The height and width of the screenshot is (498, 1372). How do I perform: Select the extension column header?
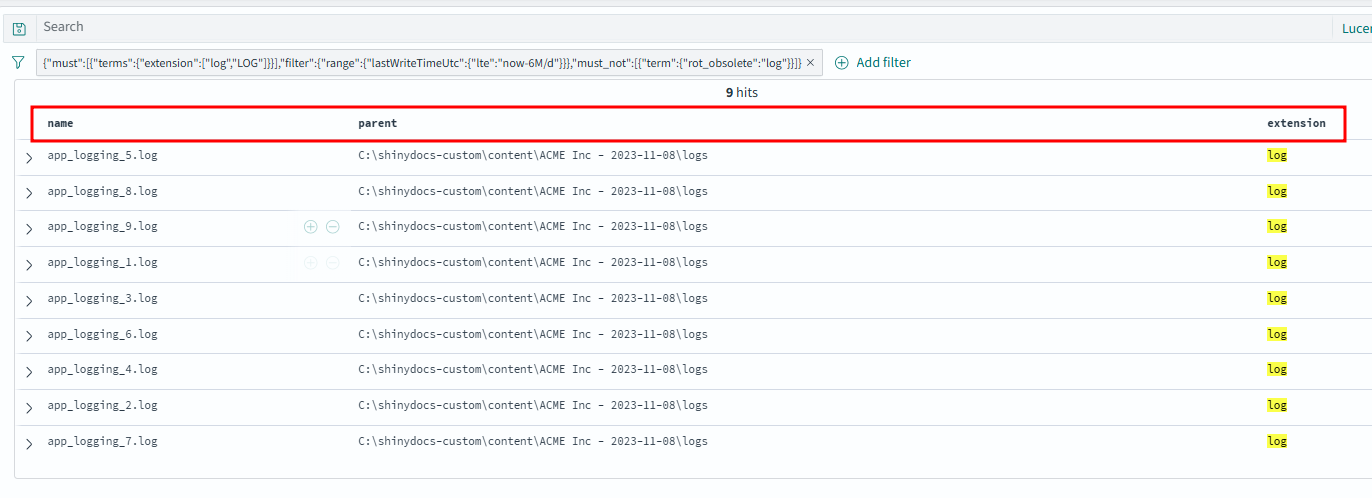coord(1296,123)
